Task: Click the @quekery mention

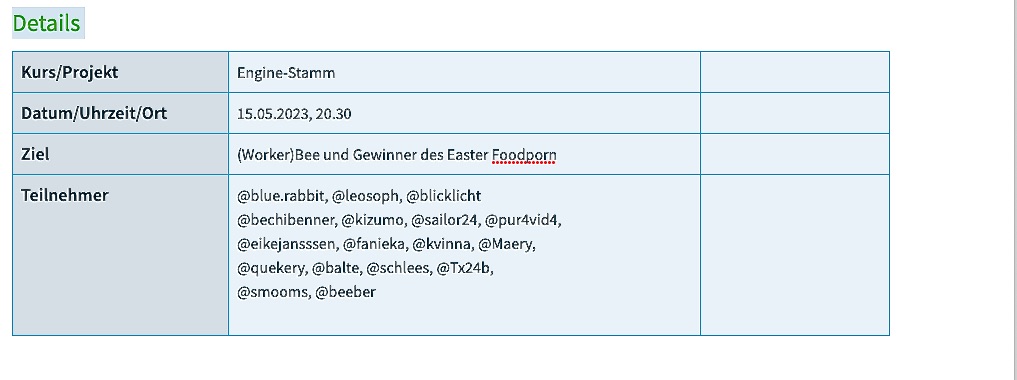Action: click(272, 268)
